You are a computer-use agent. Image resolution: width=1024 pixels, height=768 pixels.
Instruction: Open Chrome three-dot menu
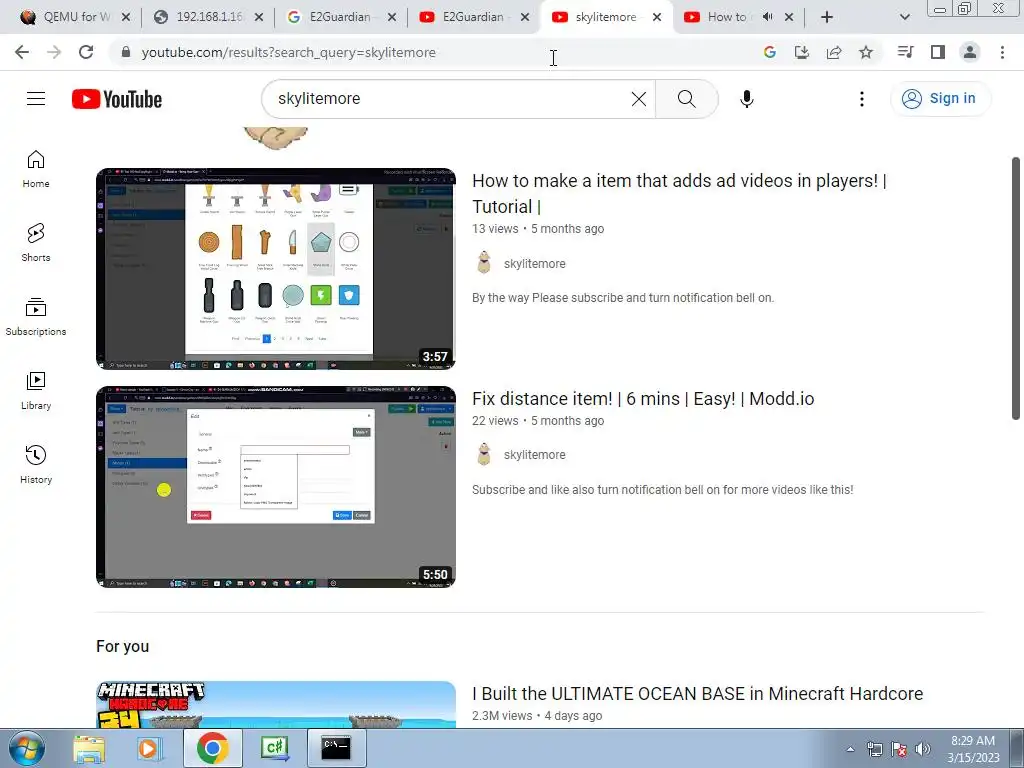coord(1002,52)
